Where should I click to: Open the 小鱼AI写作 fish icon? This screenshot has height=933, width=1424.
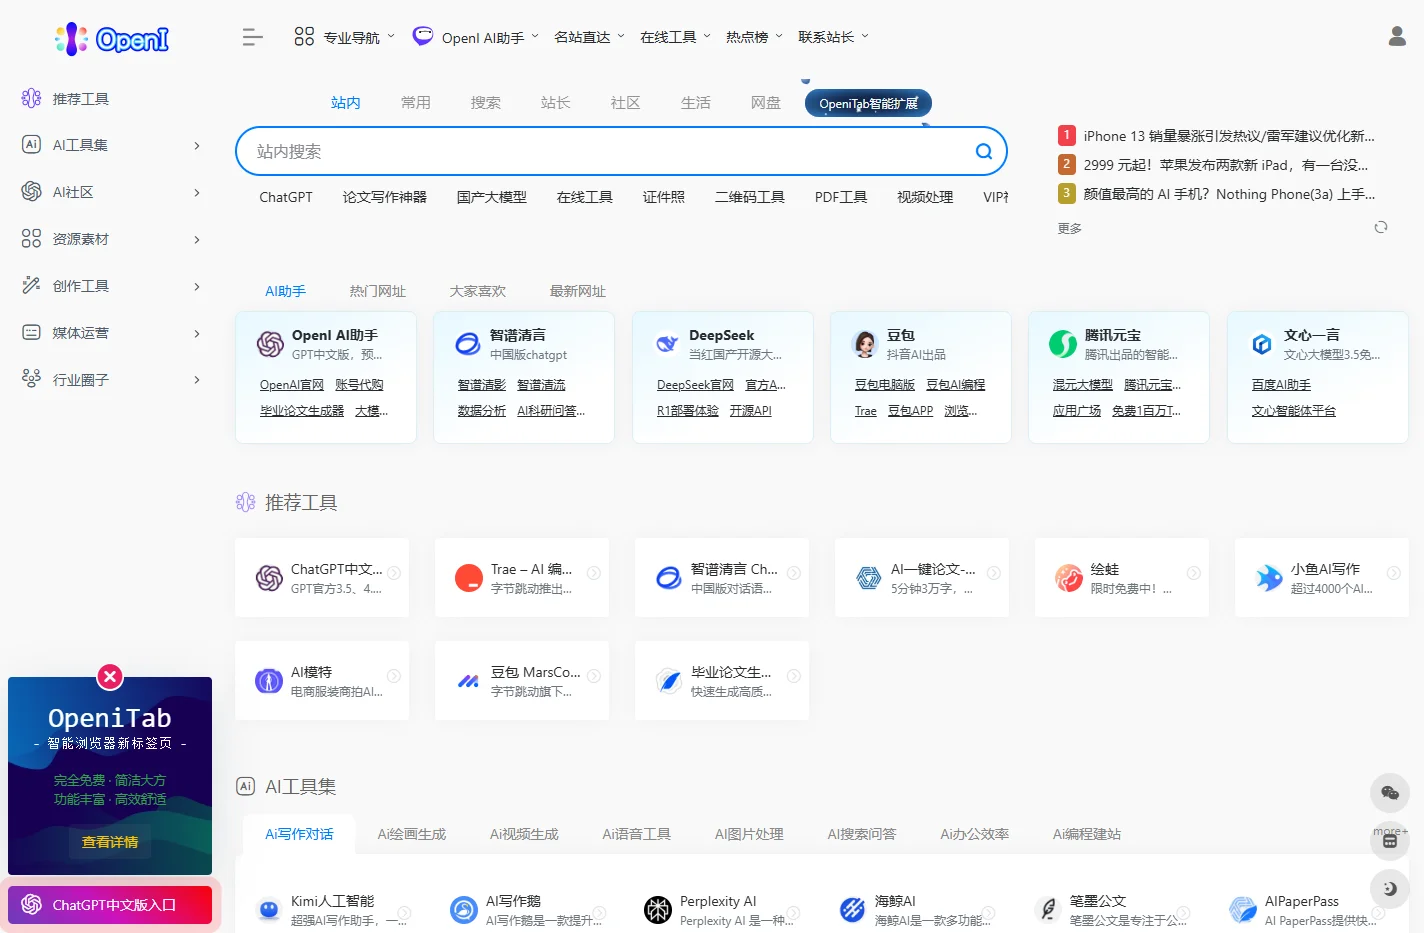[1269, 578]
